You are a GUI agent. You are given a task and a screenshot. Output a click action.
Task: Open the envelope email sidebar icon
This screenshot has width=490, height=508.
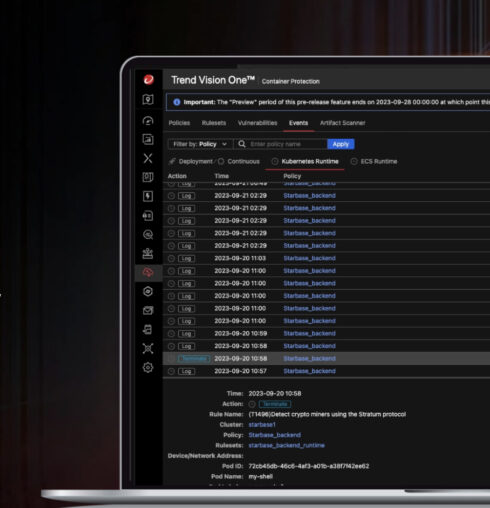pos(148,311)
